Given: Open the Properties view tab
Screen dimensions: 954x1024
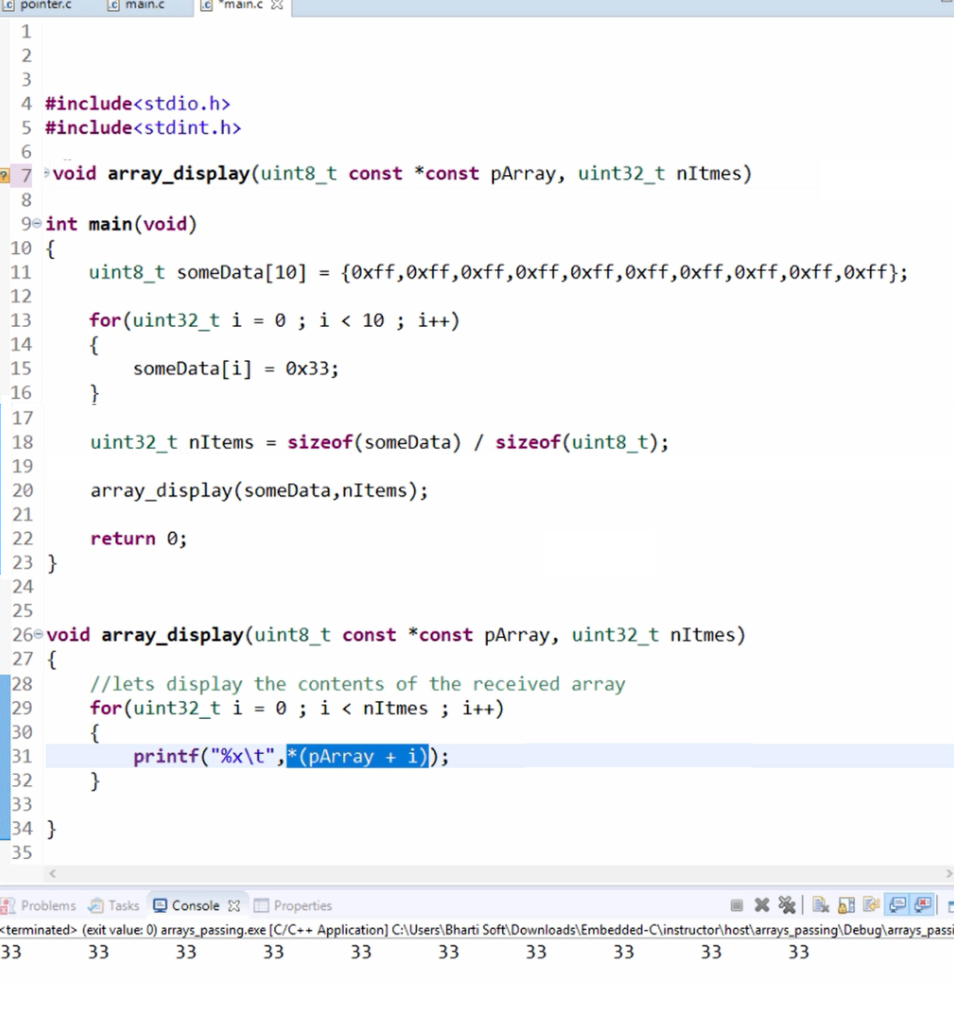Looking at the screenshot, I should coord(293,905).
